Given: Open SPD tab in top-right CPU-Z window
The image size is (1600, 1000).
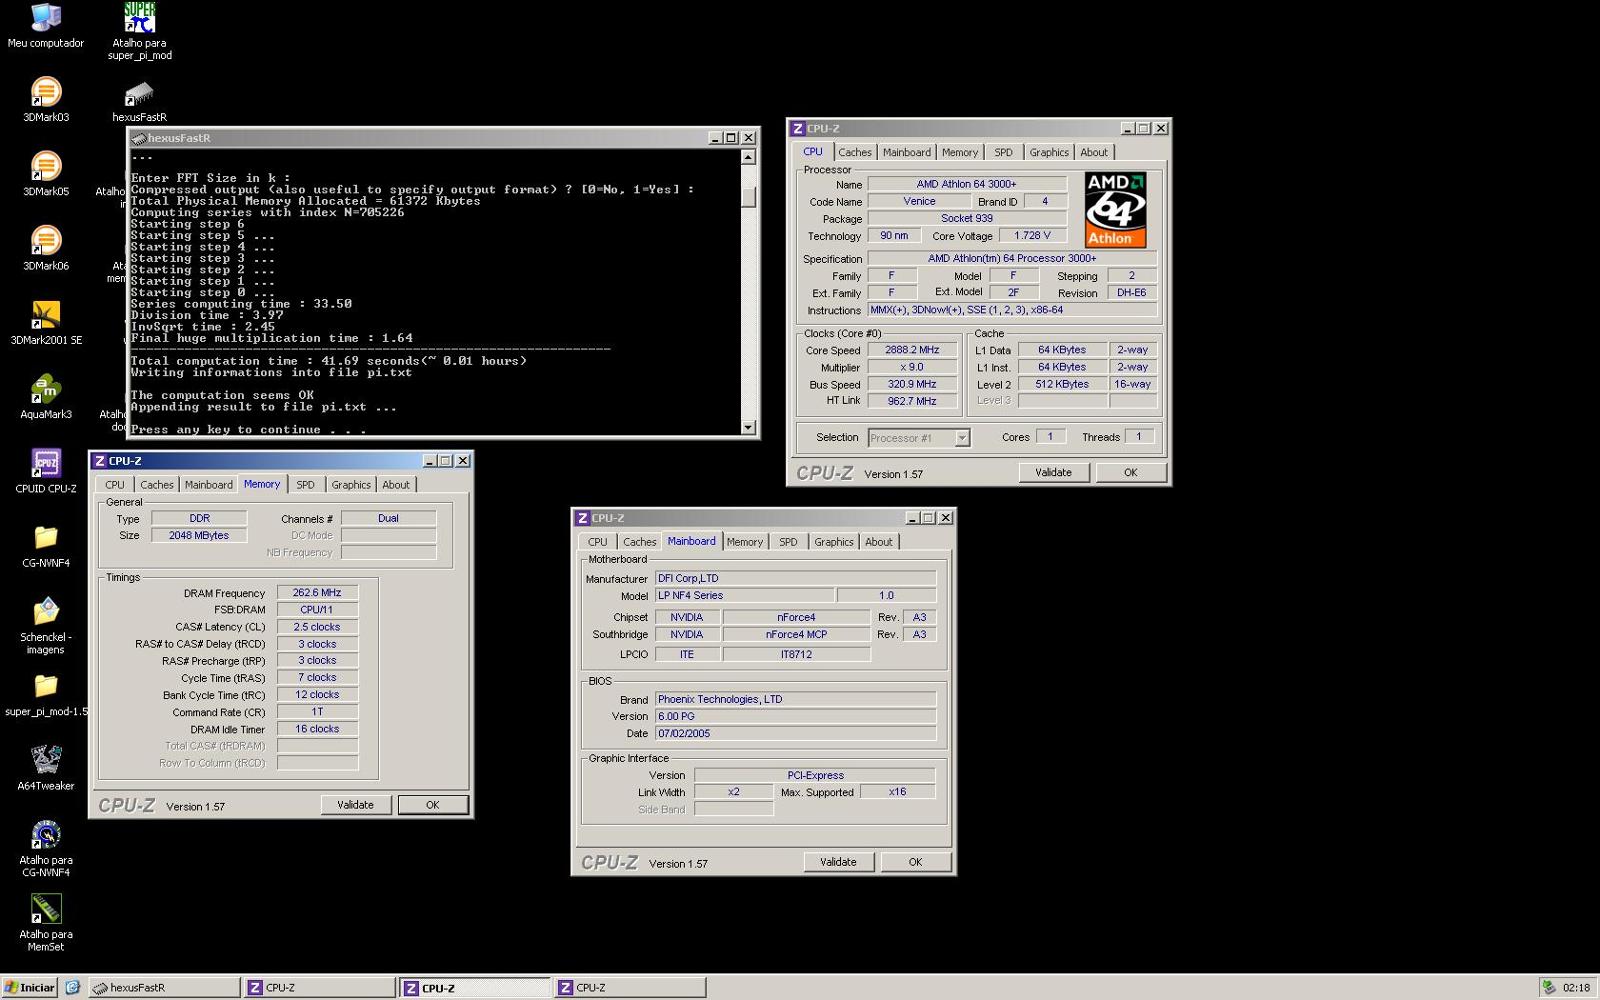Looking at the screenshot, I should pyautogui.click(x=1003, y=152).
